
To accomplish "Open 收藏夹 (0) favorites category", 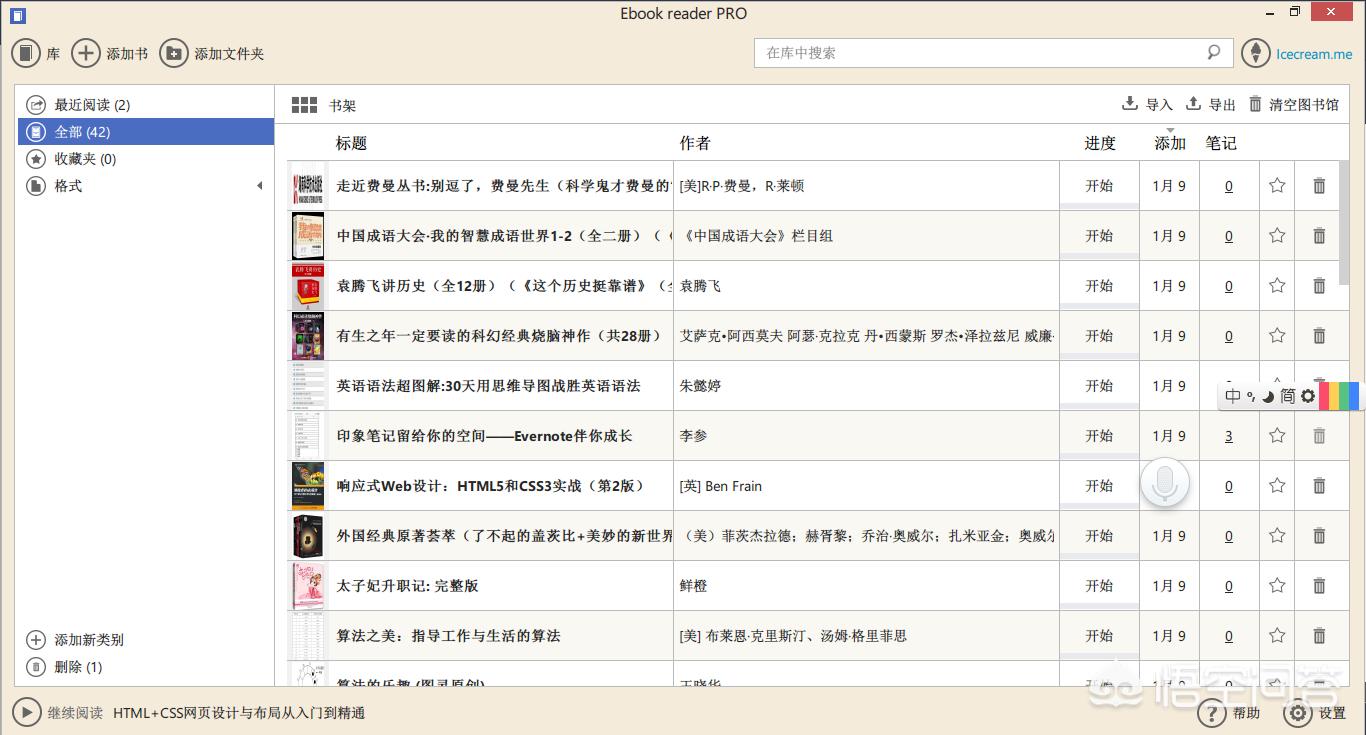I will tap(85, 159).
